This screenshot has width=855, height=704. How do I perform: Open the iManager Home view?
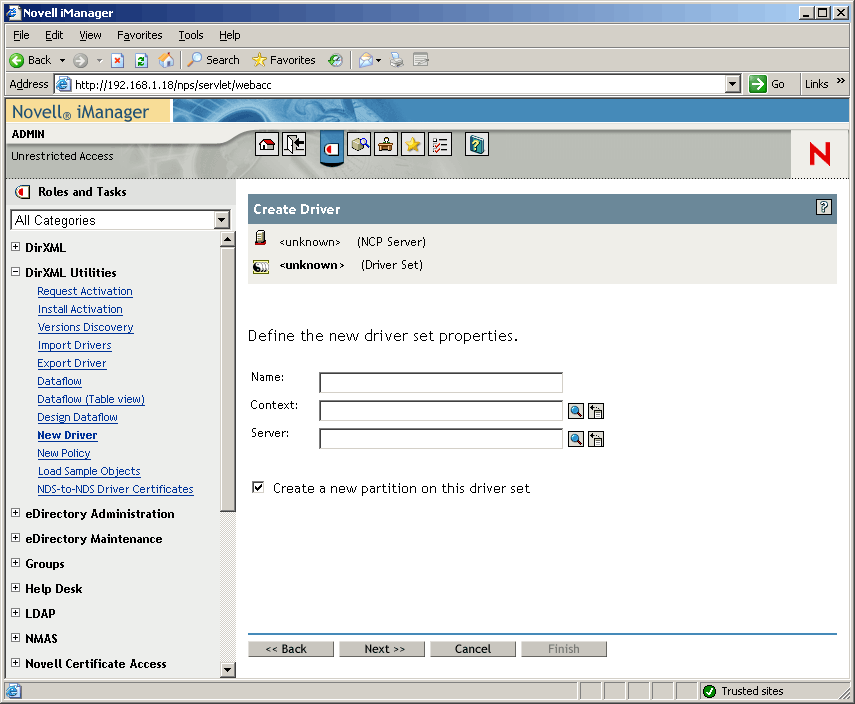click(x=267, y=144)
